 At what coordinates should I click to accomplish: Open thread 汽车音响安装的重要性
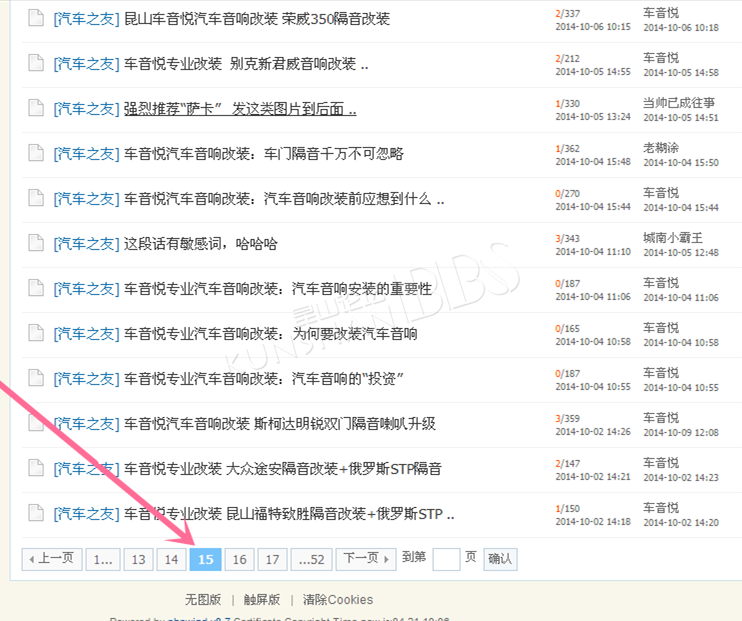(278, 288)
